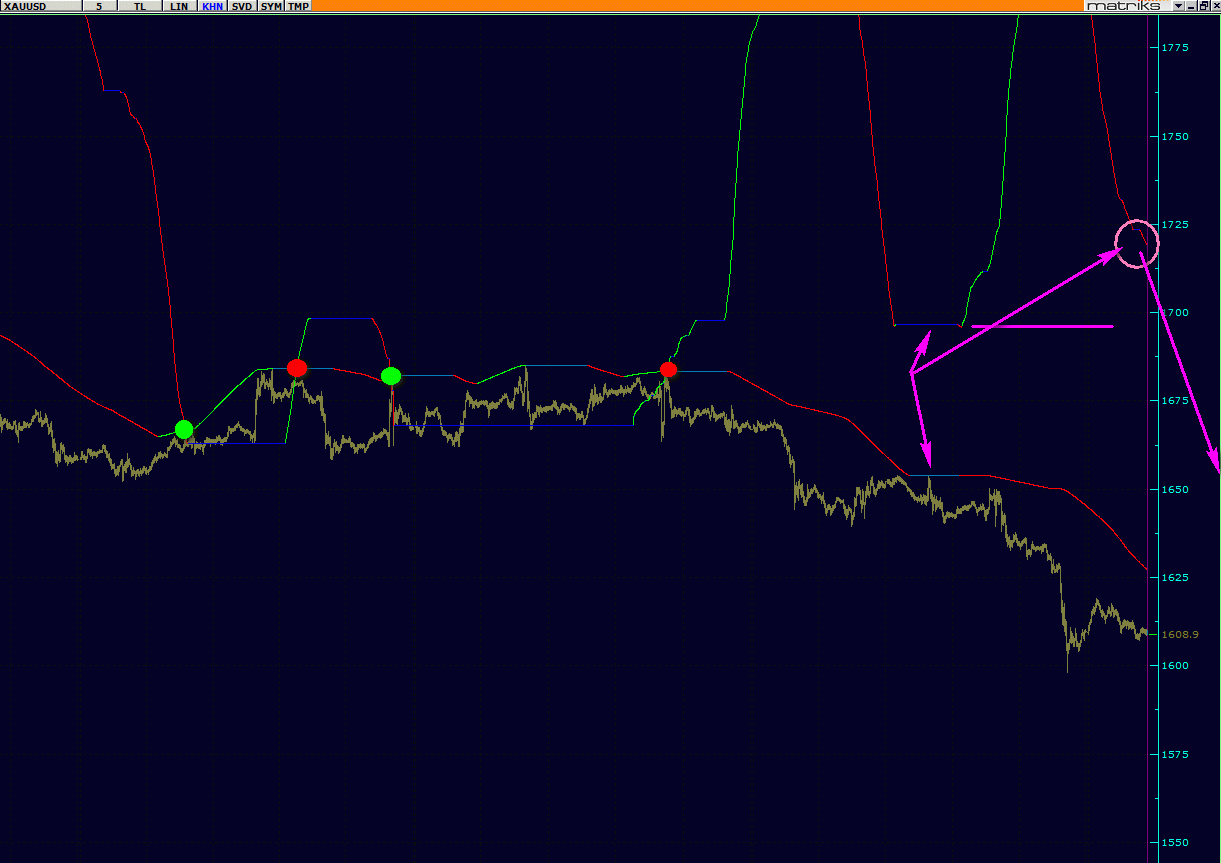Open the TMP template button
Image resolution: width=1221 pixels, height=863 pixels.
[298, 6]
